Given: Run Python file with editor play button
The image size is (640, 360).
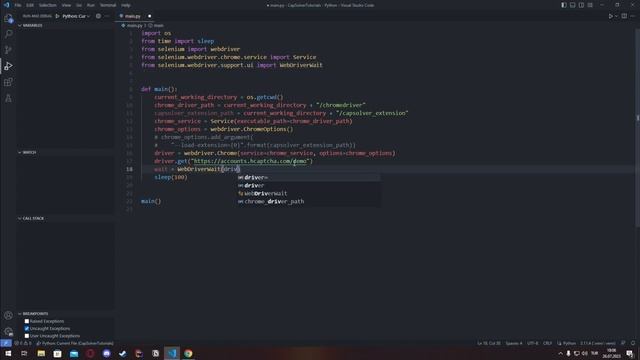Looking at the screenshot, I should [x=611, y=16].
